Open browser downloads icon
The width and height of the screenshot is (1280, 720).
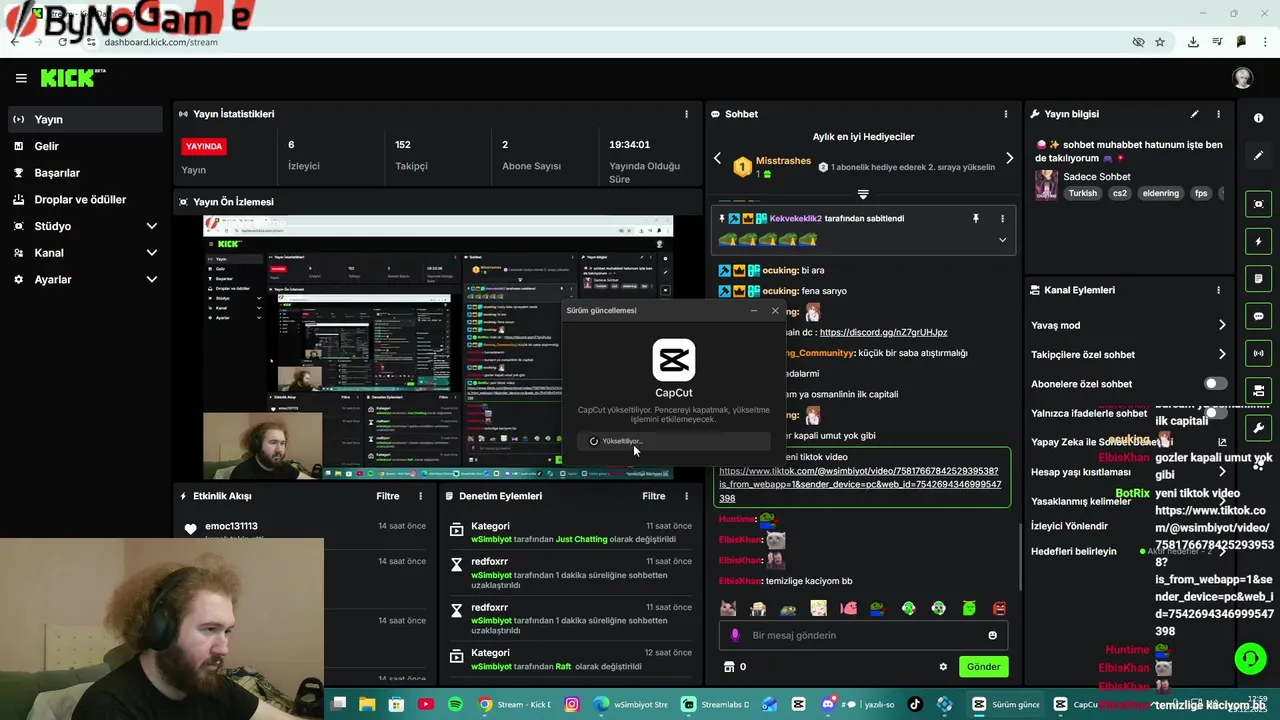(1193, 42)
